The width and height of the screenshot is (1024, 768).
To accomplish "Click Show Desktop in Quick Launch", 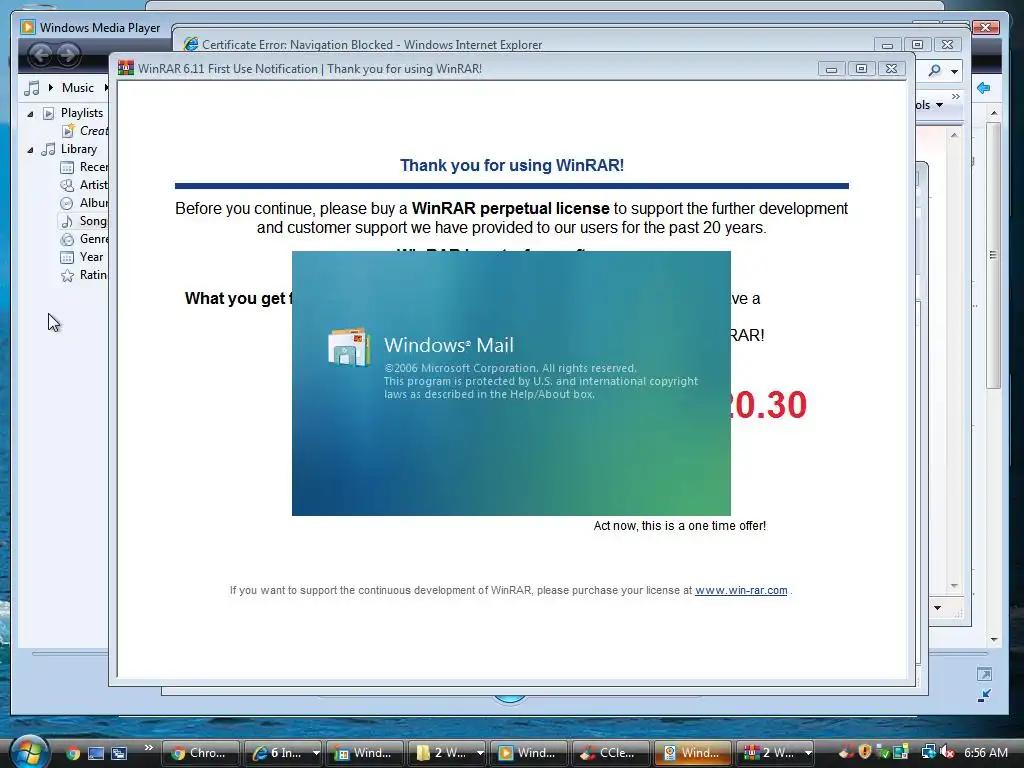I will [96, 753].
